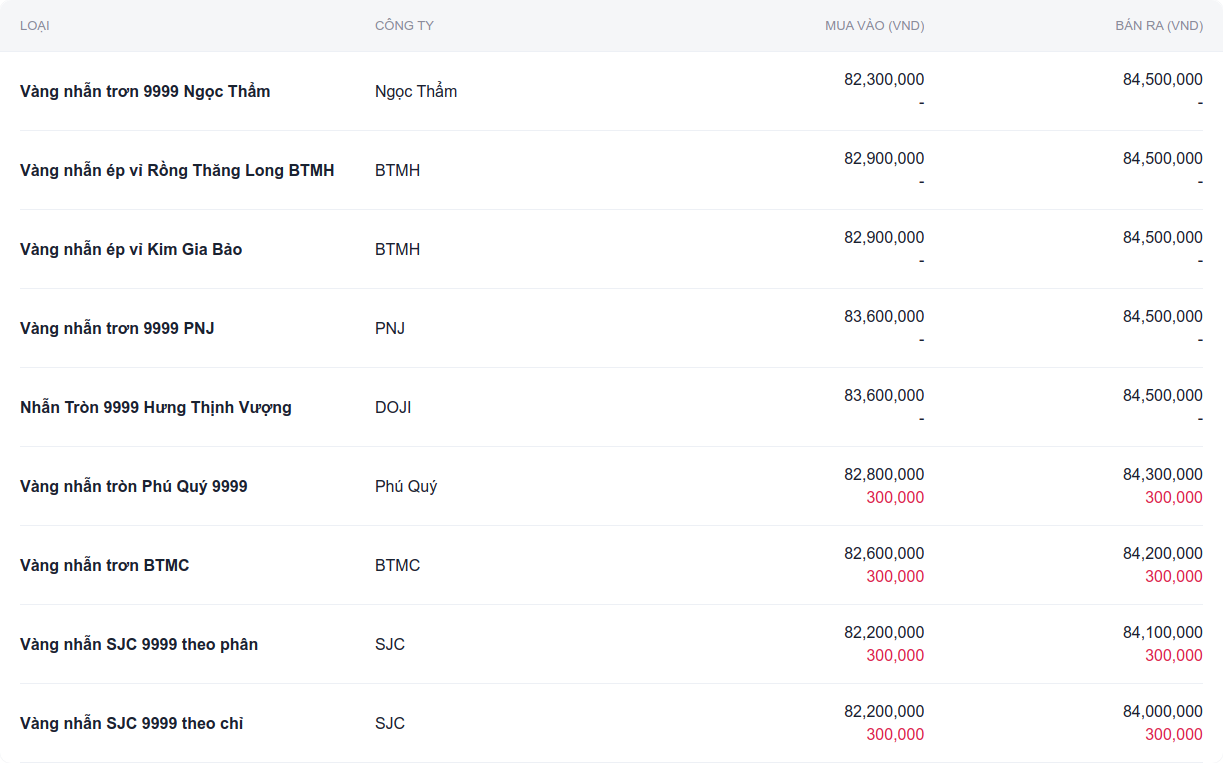
Task: Click the CÔNG TY column header
Action: click(x=404, y=26)
